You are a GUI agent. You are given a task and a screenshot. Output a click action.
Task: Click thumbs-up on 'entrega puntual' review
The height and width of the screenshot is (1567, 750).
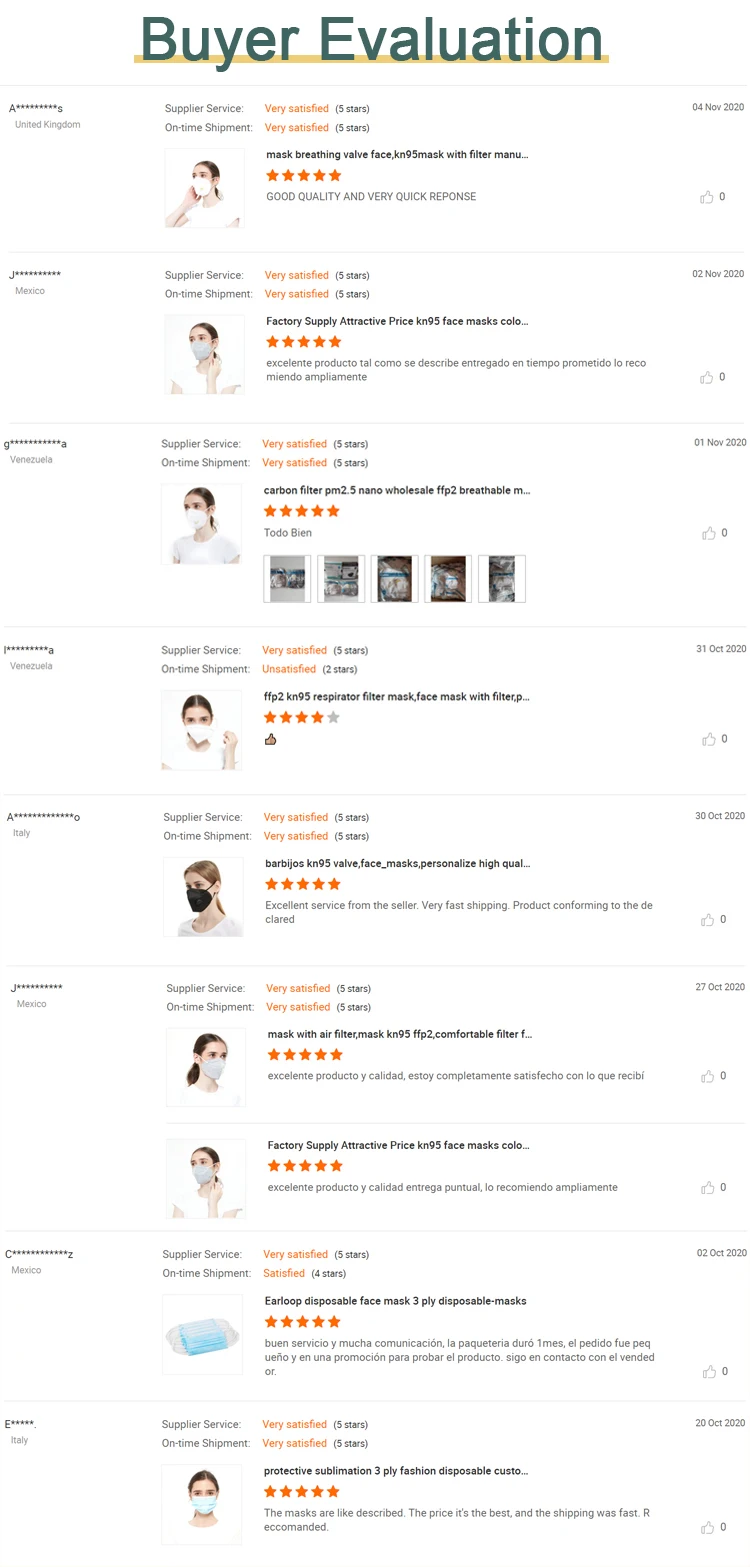point(708,1187)
